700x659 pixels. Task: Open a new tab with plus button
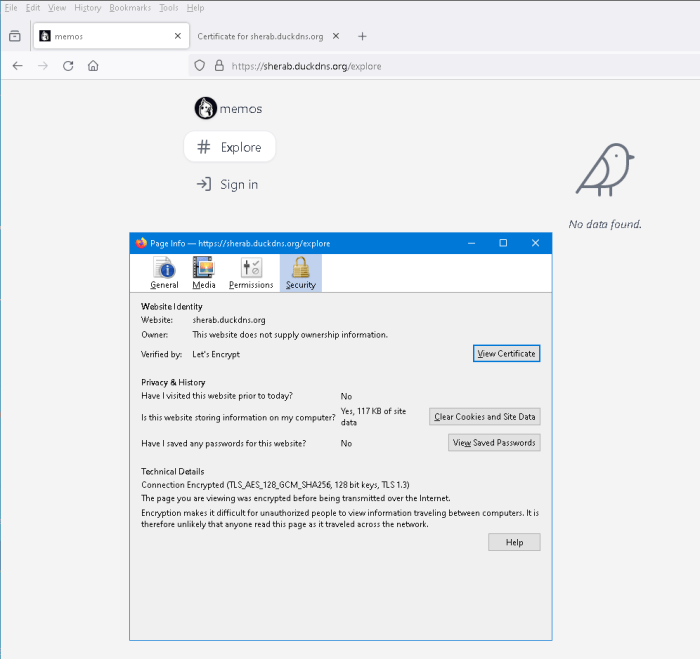pyautogui.click(x=362, y=36)
